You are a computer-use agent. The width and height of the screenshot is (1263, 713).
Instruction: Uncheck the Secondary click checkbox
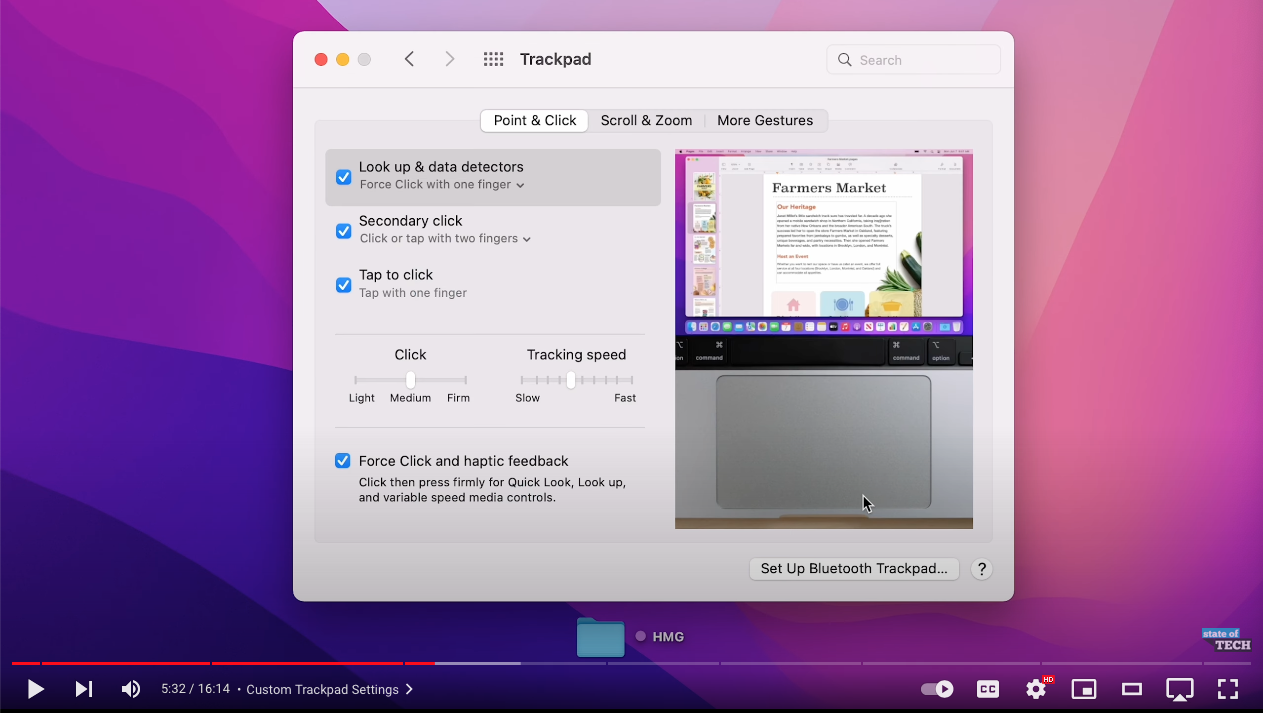click(343, 231)
